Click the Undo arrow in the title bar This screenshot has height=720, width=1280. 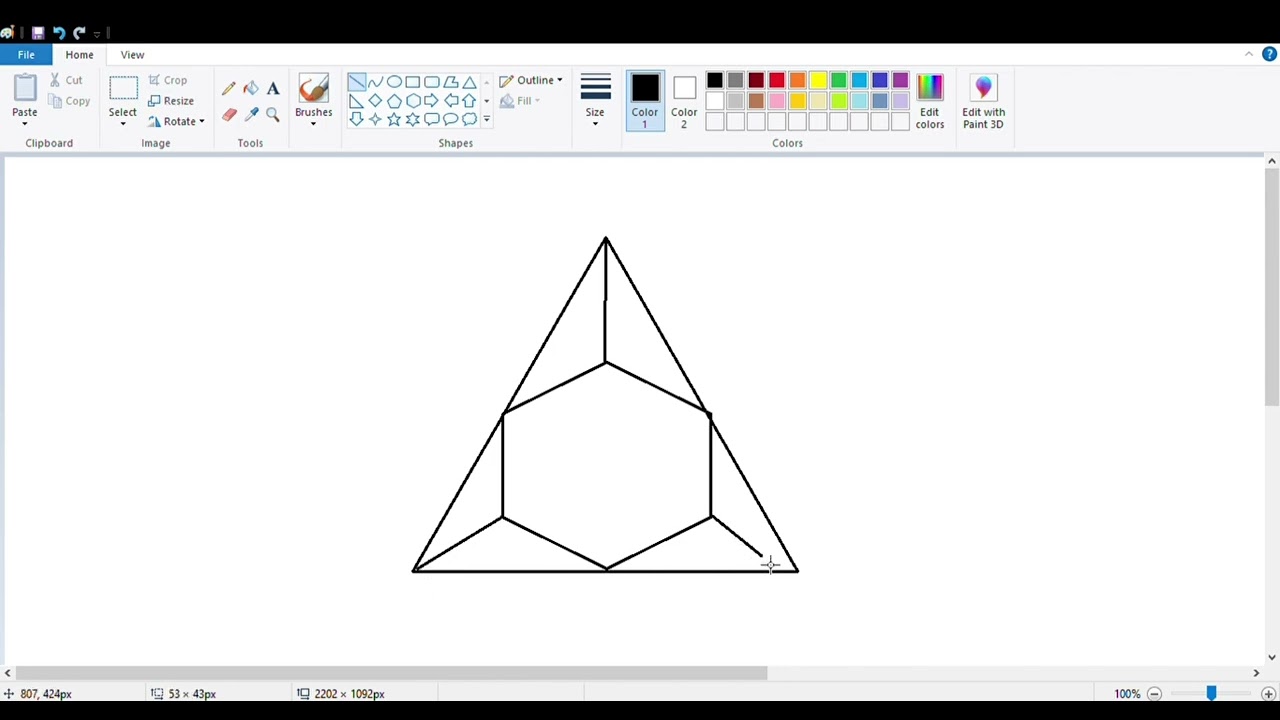59,32
